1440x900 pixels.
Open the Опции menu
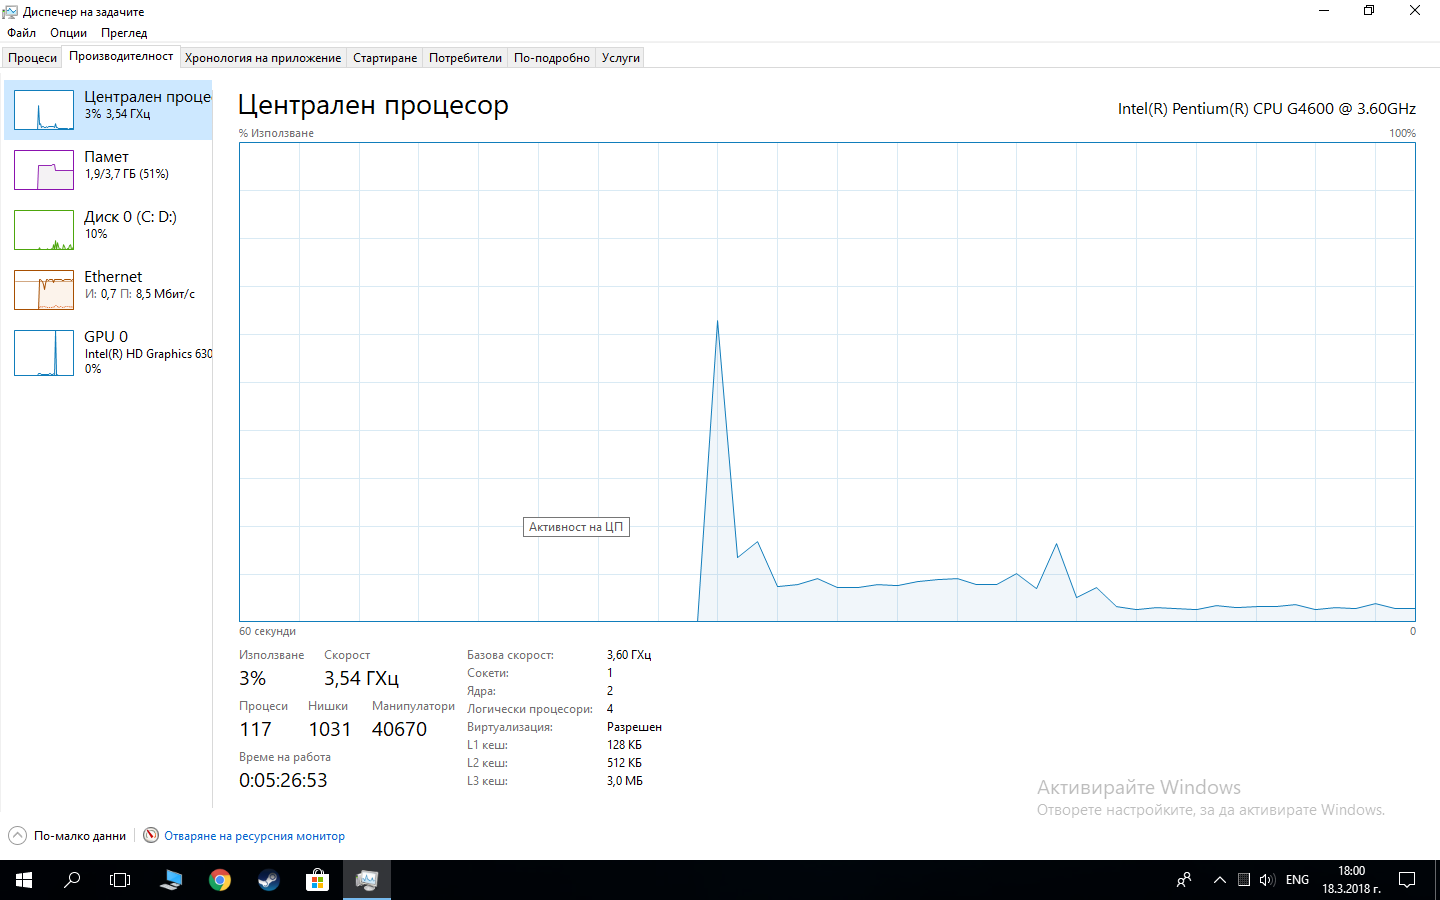pyautogui.click(x=69, y=33)
